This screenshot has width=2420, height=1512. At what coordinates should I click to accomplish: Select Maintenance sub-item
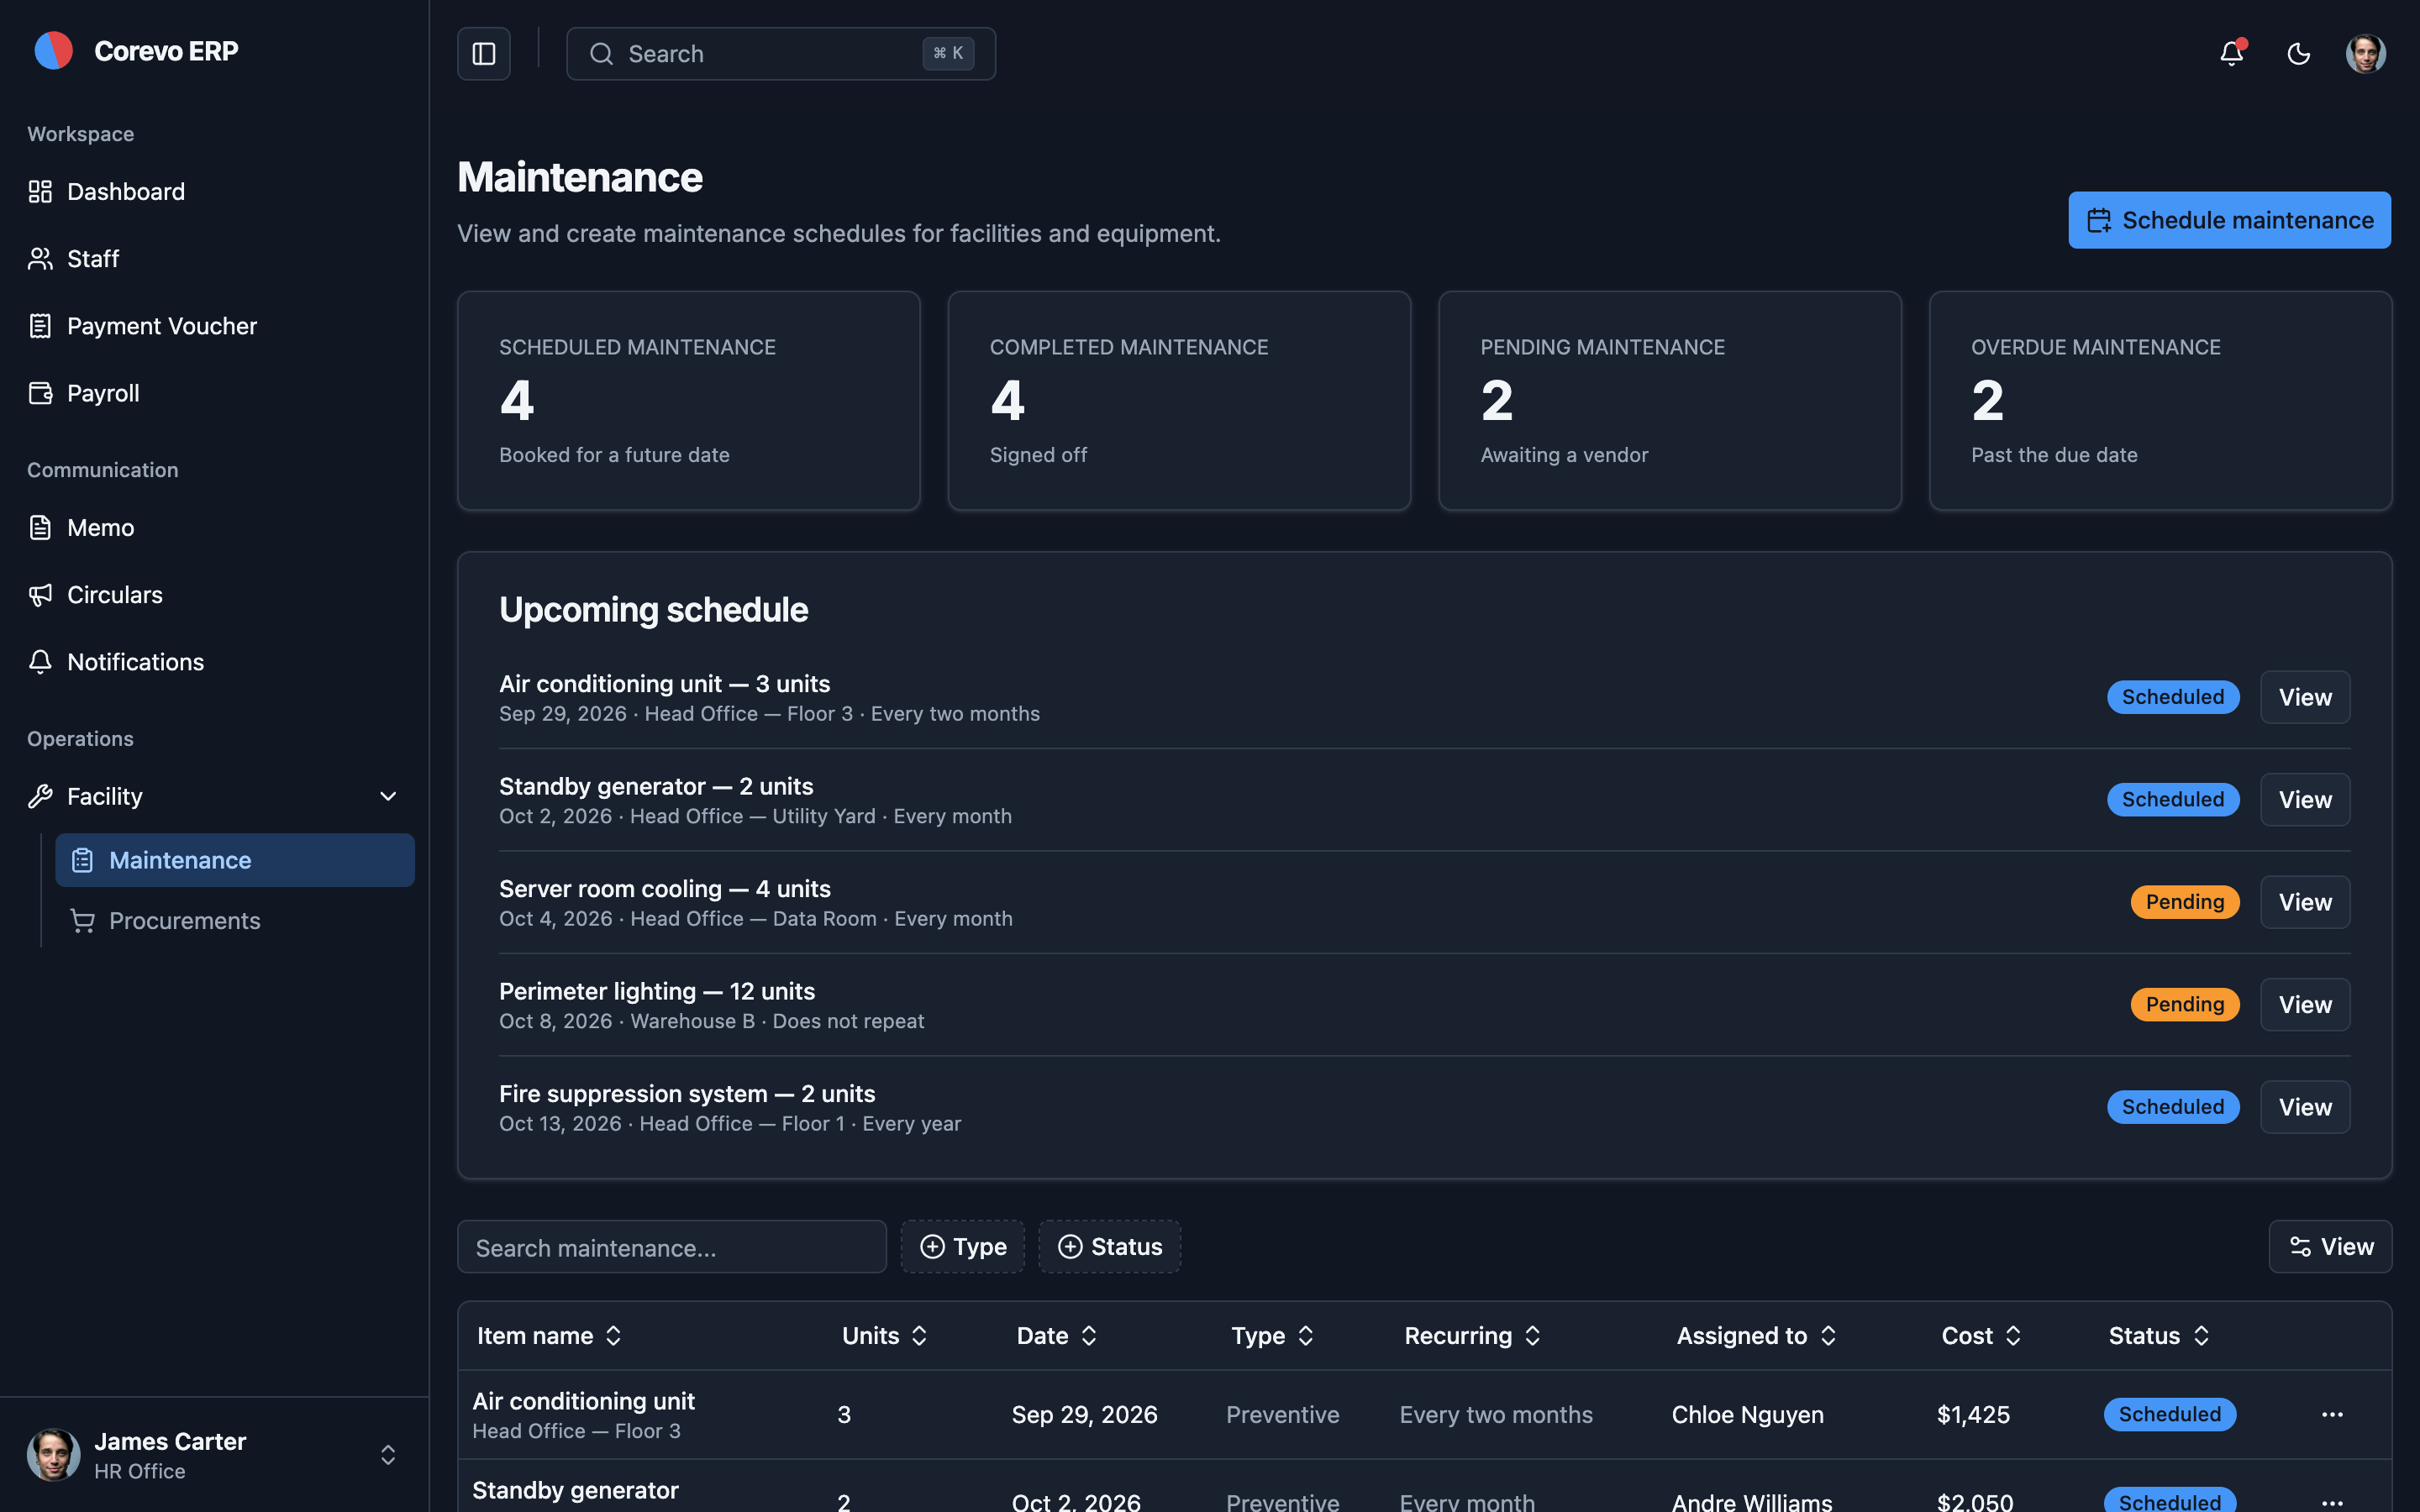click(235, 860)
